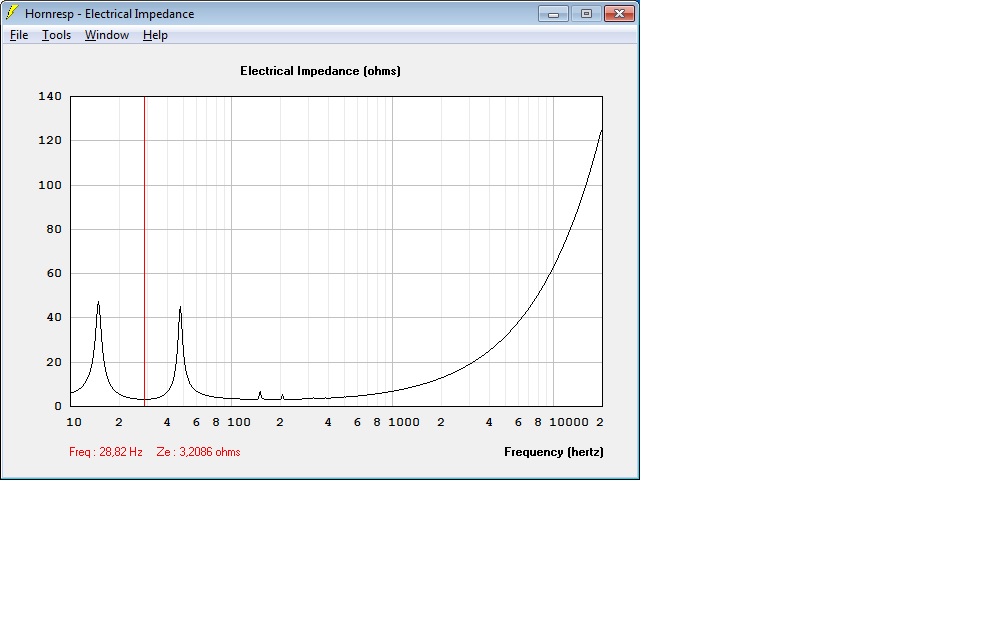Maximize the Hornresp window
Screen dimensions: 1008x630
tap(586, 14)
